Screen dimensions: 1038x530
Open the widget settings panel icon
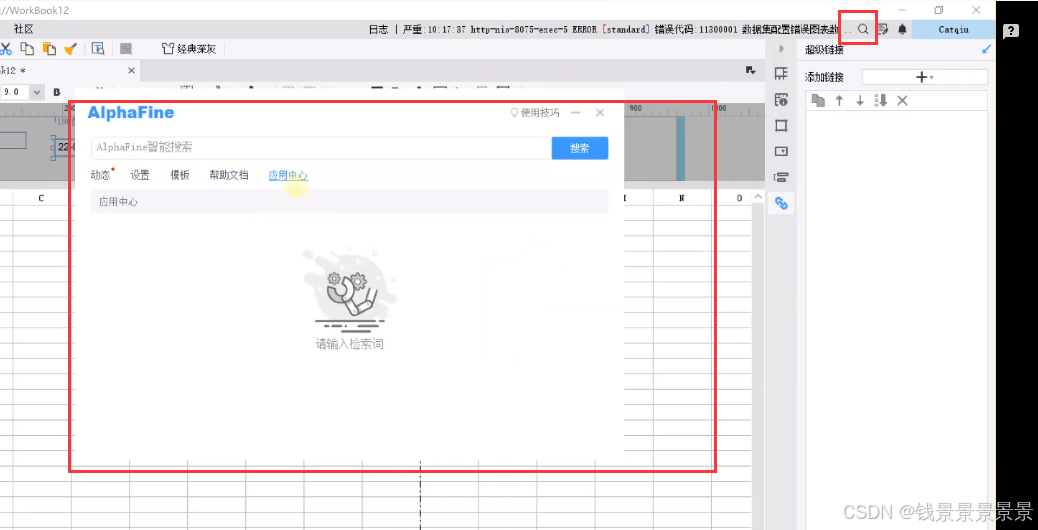click(x=781, y=151)
